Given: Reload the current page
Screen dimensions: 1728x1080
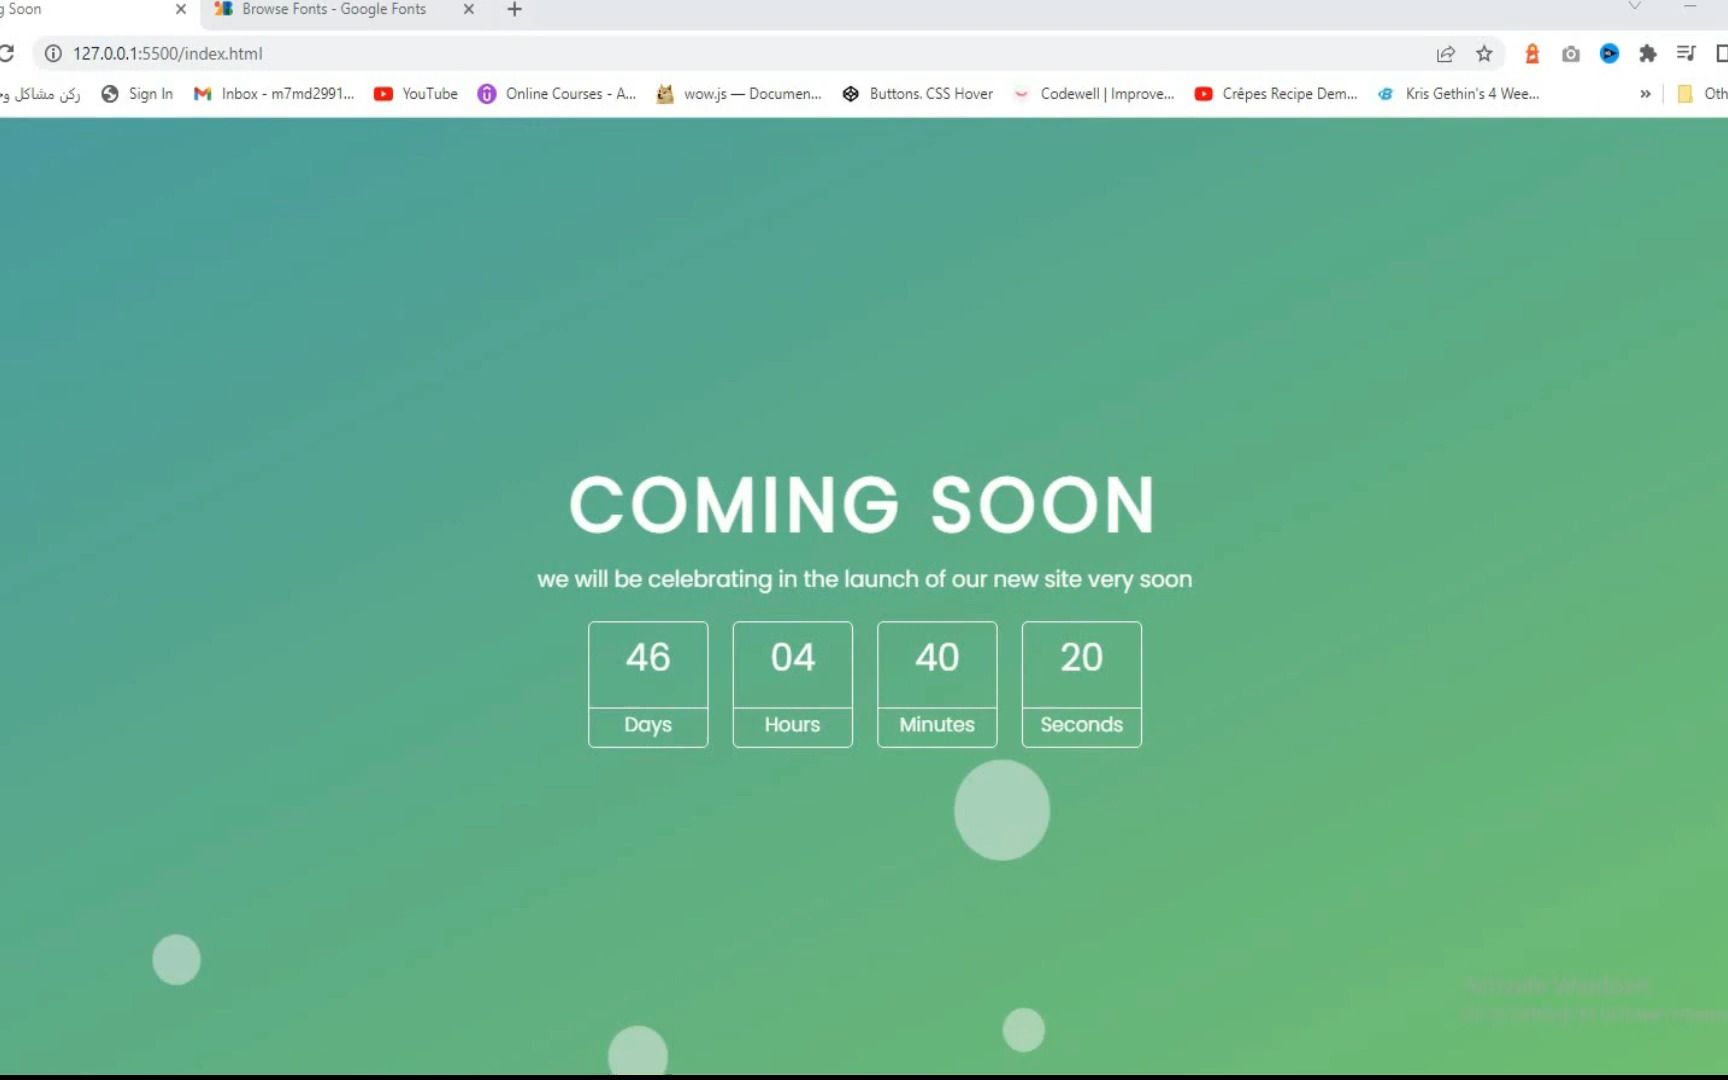Looking at the screenshot, I should tap(8, 53).
